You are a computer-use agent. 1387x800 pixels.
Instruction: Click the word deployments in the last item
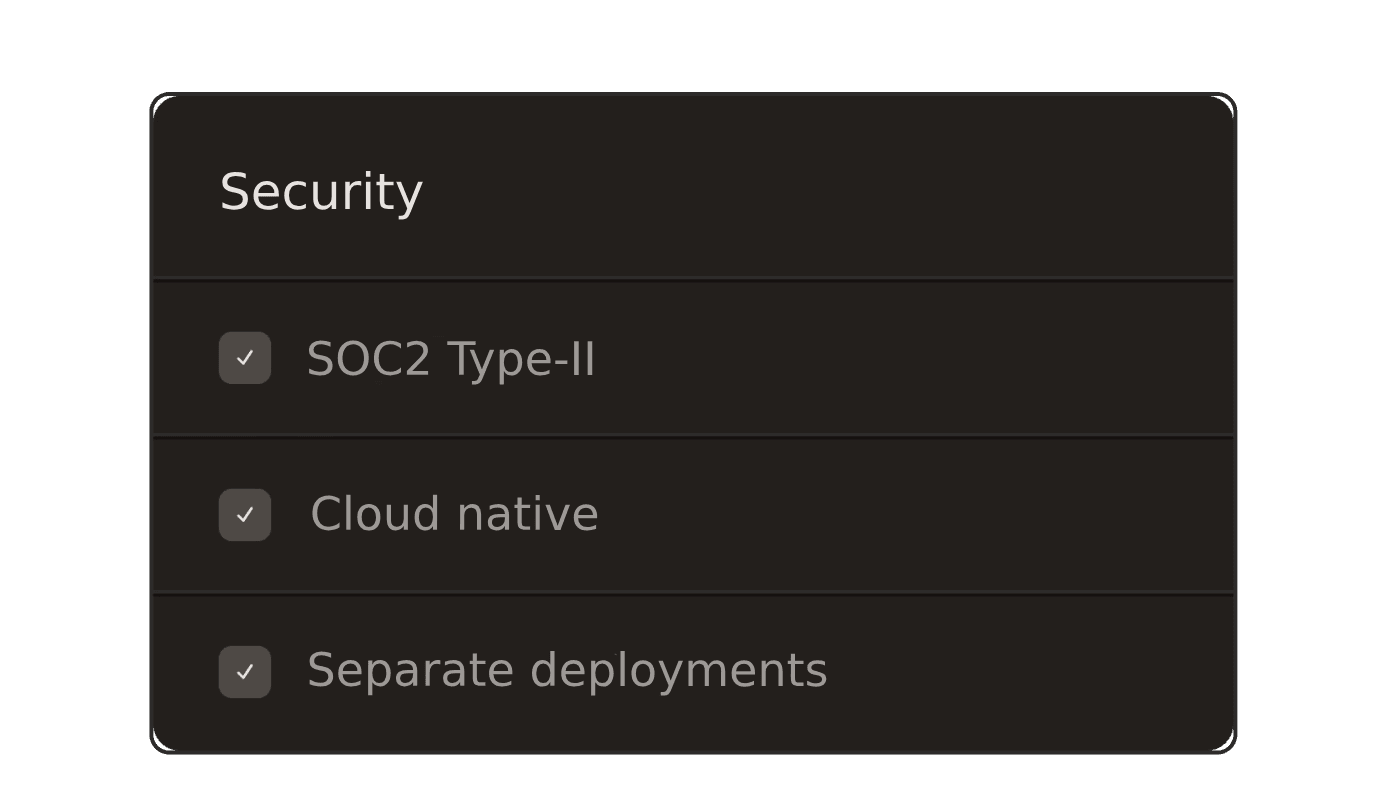pyautogui.click(x=678, y=672)
